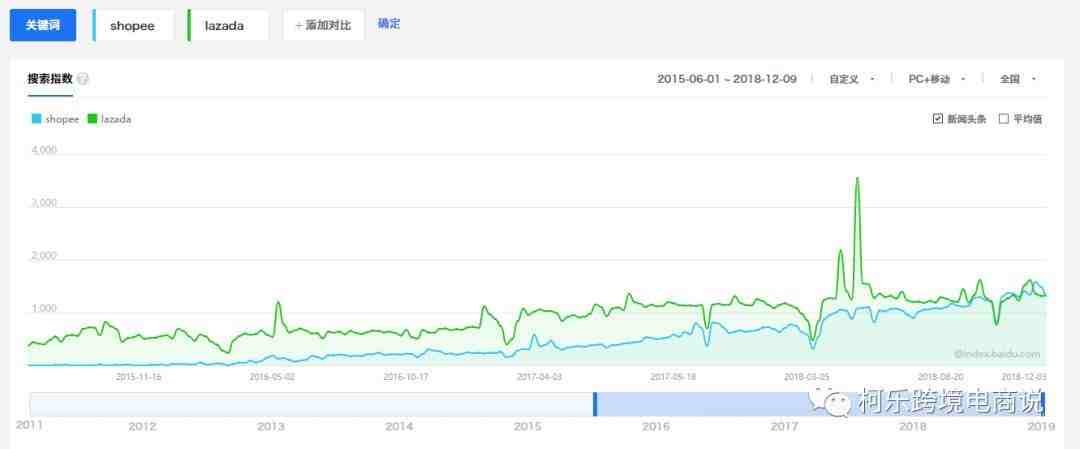Click the selected blue timeline range bar
Screen dimensions: 1080x449
coord(819,404)
